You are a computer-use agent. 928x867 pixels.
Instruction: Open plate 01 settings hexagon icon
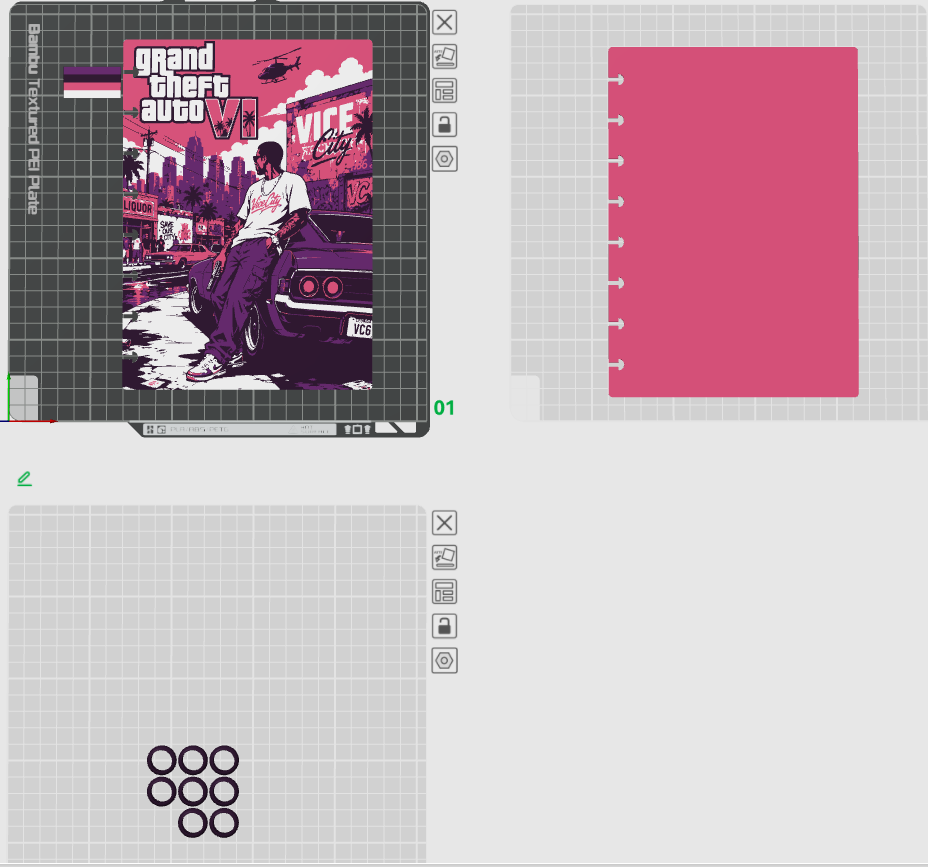pos(444,159)
